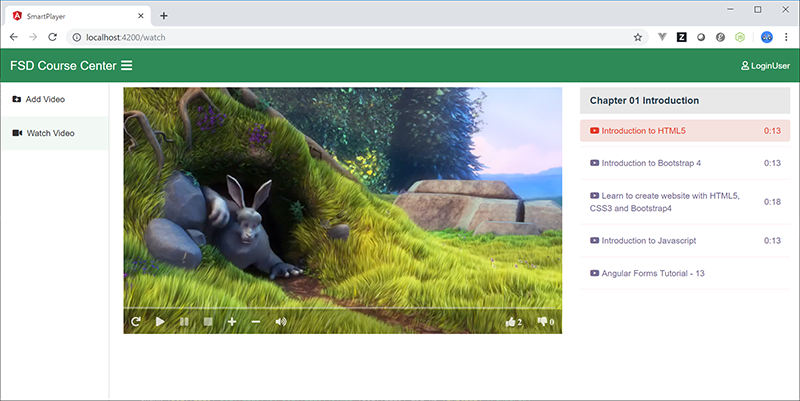Screen dimensions: 800x401
Task: Open Angular Forms Tutorial - 13 video
Action: click(x=685, y=273)
